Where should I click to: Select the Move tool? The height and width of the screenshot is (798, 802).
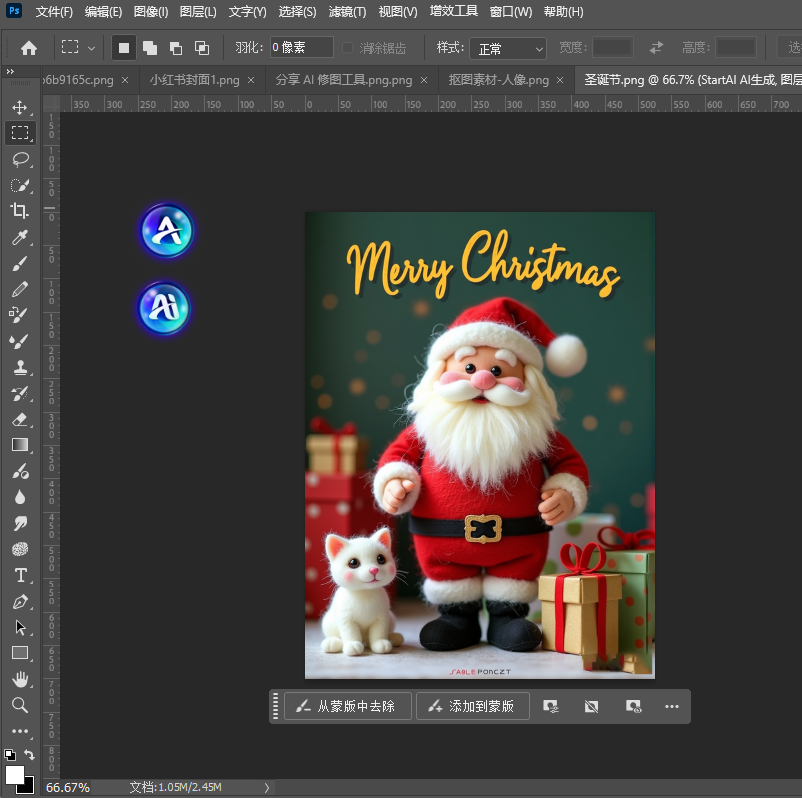coord(19,107)
